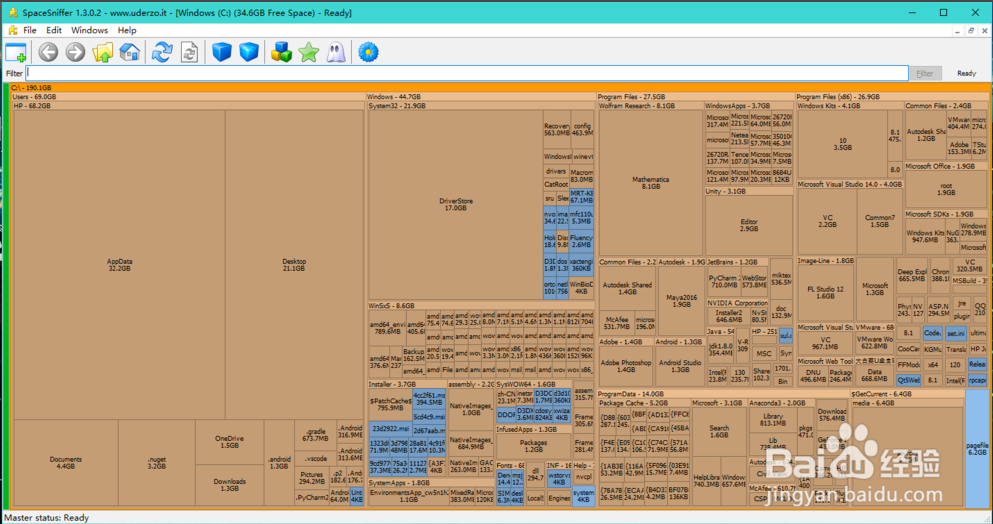The image size is (993, 524).
Task: Click the first blue cube (less detail) icon
Action: (222, 53)
